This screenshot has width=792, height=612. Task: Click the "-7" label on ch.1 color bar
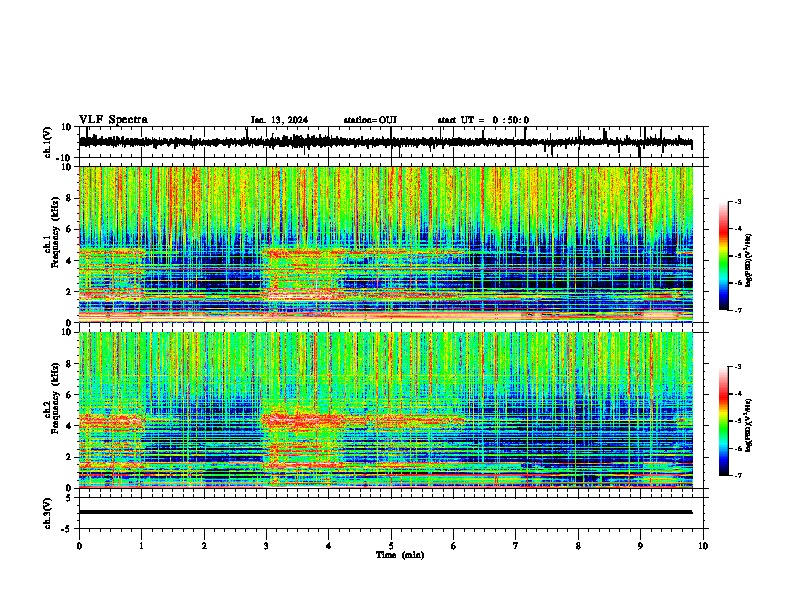(x=737, y=310)
